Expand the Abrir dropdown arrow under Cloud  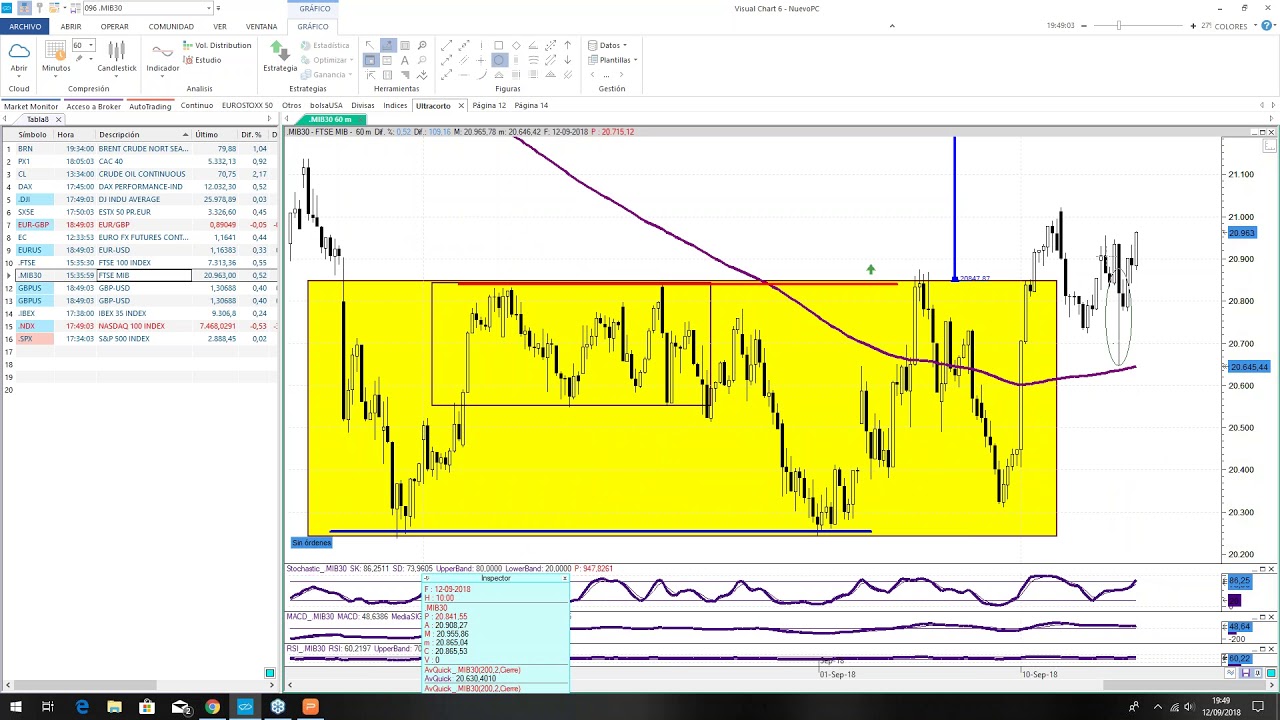coord(19,78)
